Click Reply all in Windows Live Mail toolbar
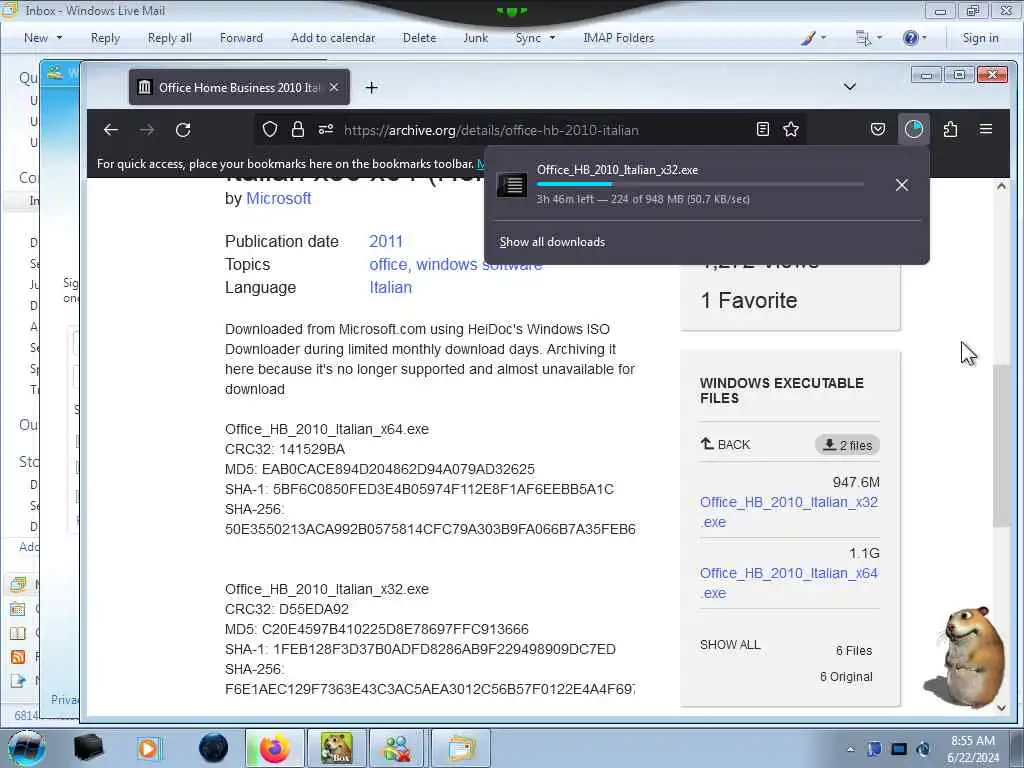 pos(170,38)
